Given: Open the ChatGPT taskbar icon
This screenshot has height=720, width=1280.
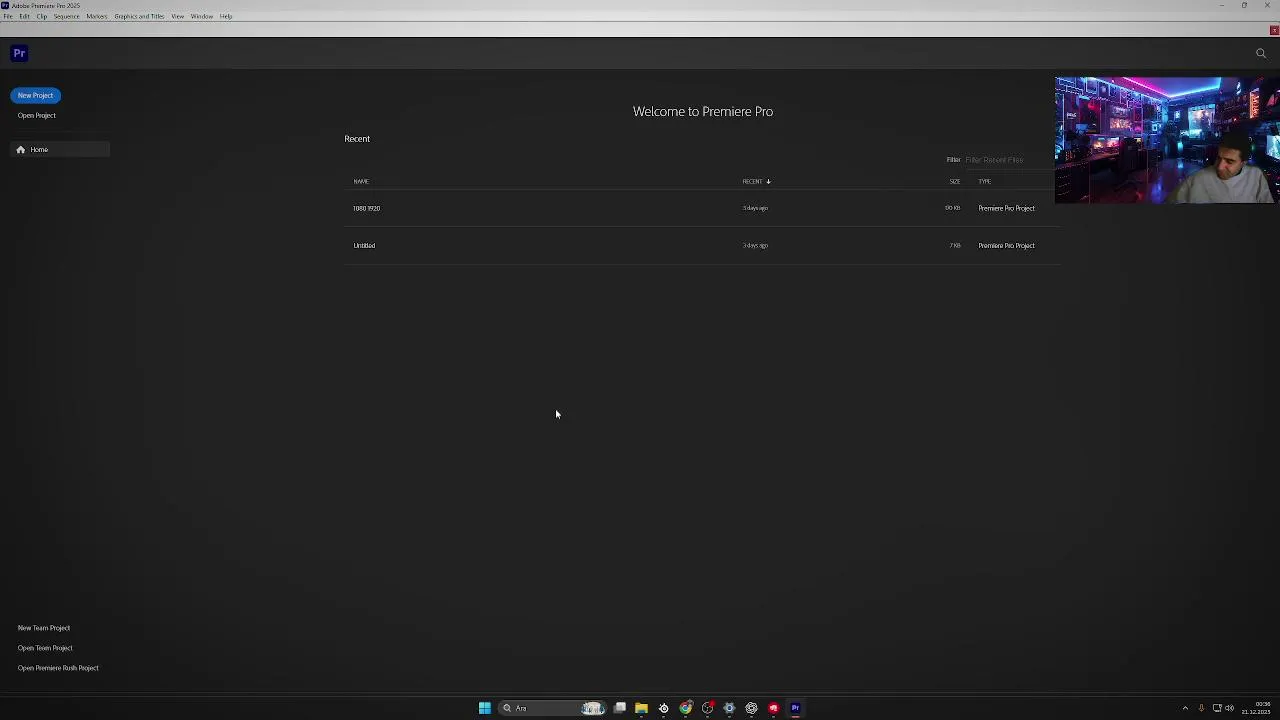Looking at the screenshot, I should click(x=751, y=708).
